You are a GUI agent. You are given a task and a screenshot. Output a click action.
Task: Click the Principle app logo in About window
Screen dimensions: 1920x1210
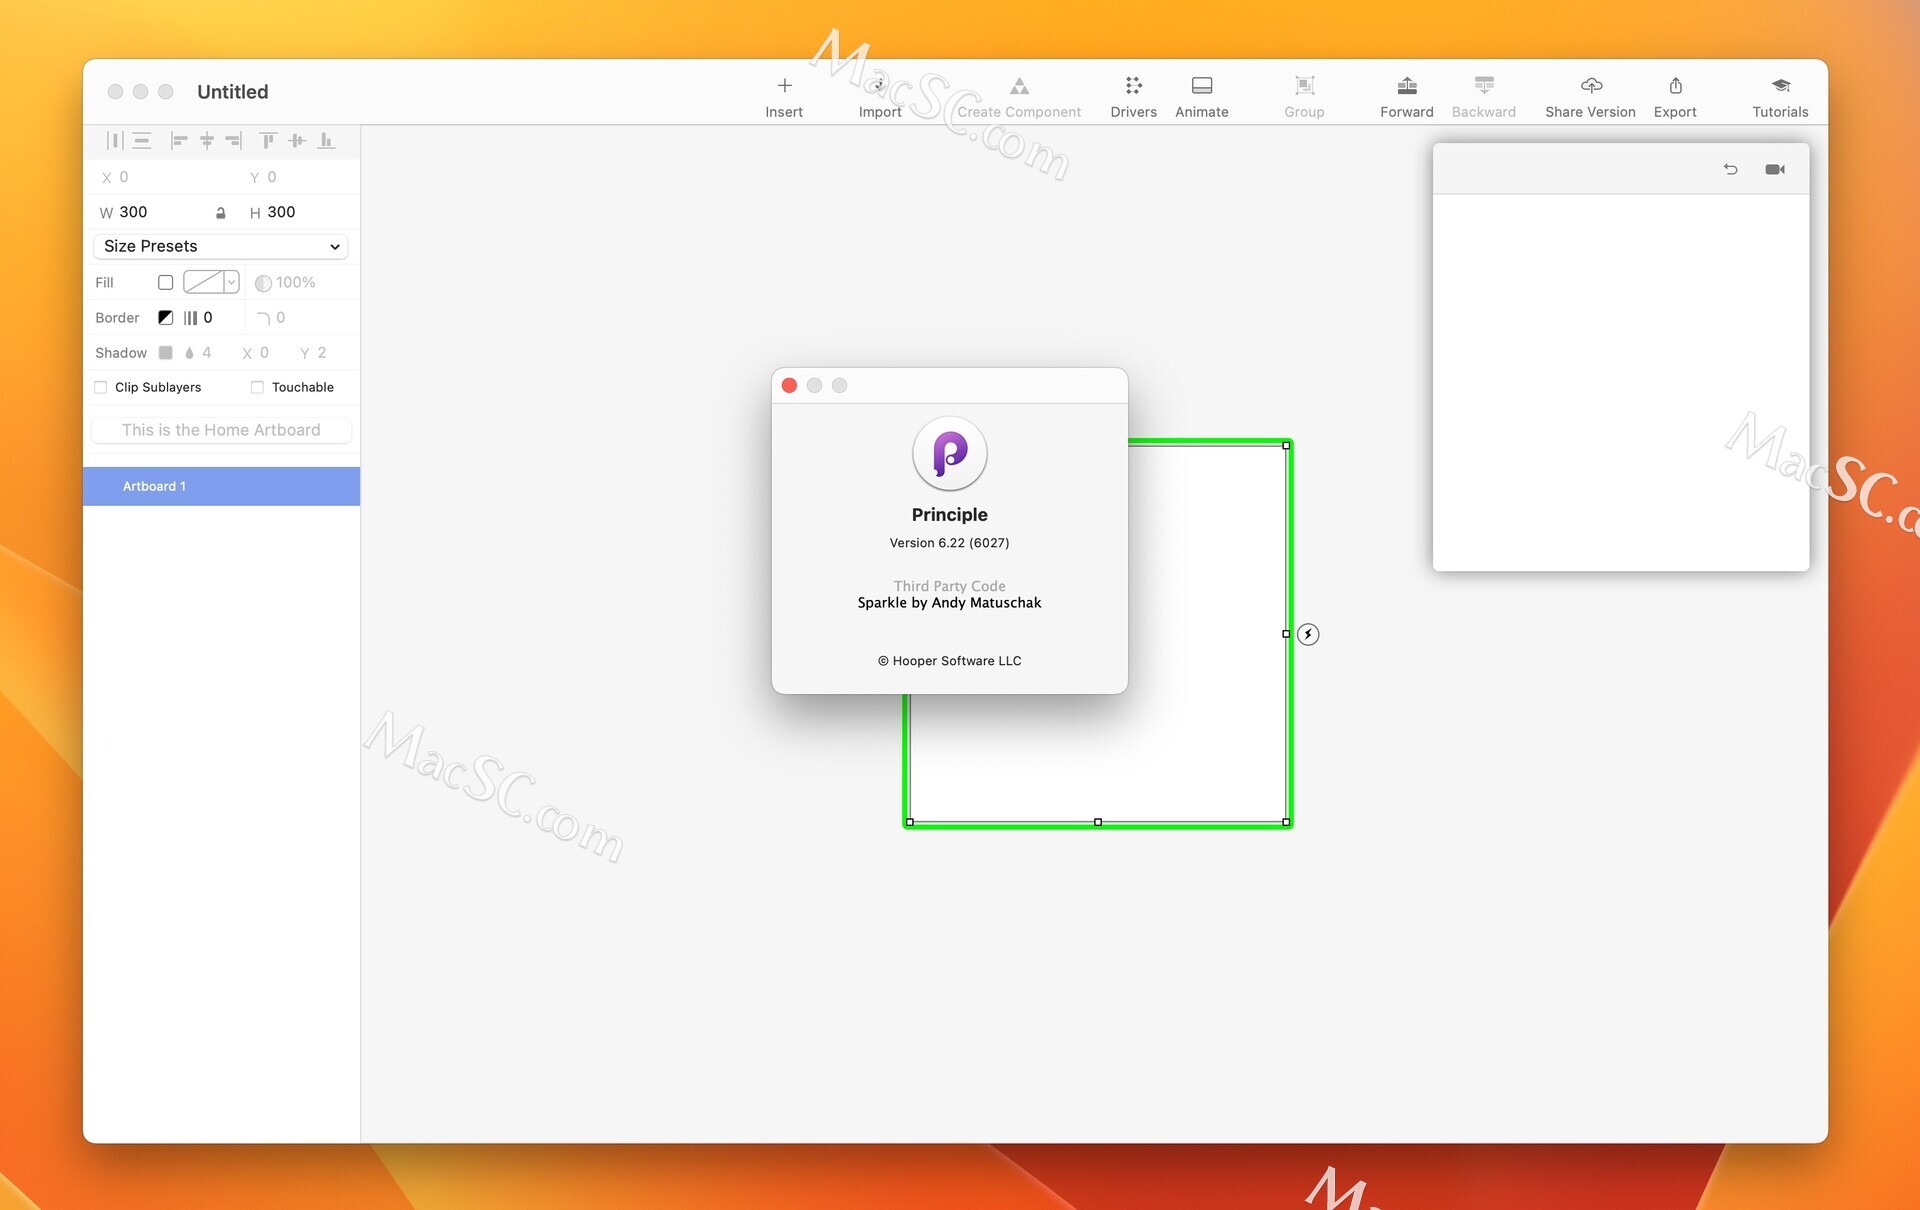[x=950, y=454]
